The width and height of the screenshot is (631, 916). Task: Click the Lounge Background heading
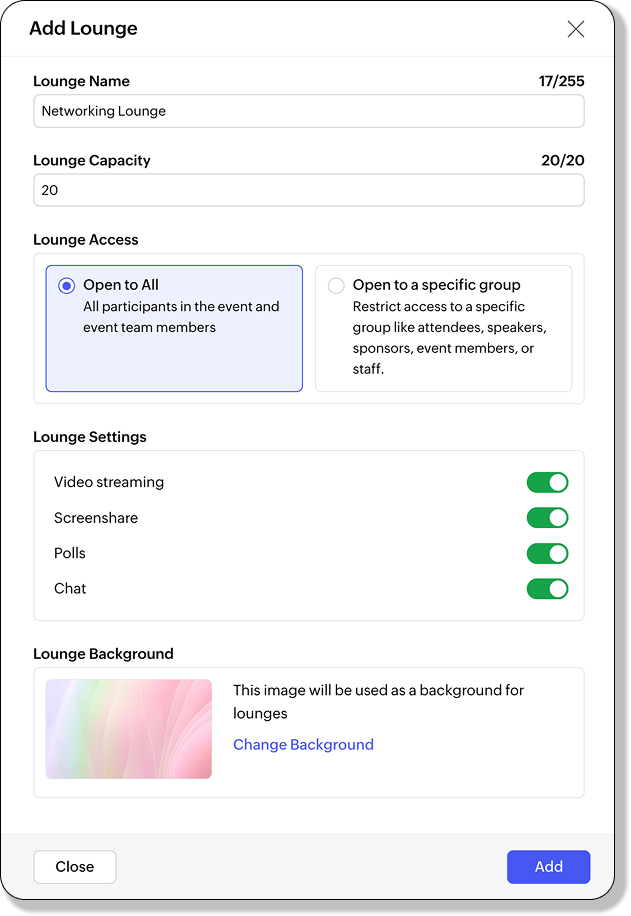click(103, 654)
